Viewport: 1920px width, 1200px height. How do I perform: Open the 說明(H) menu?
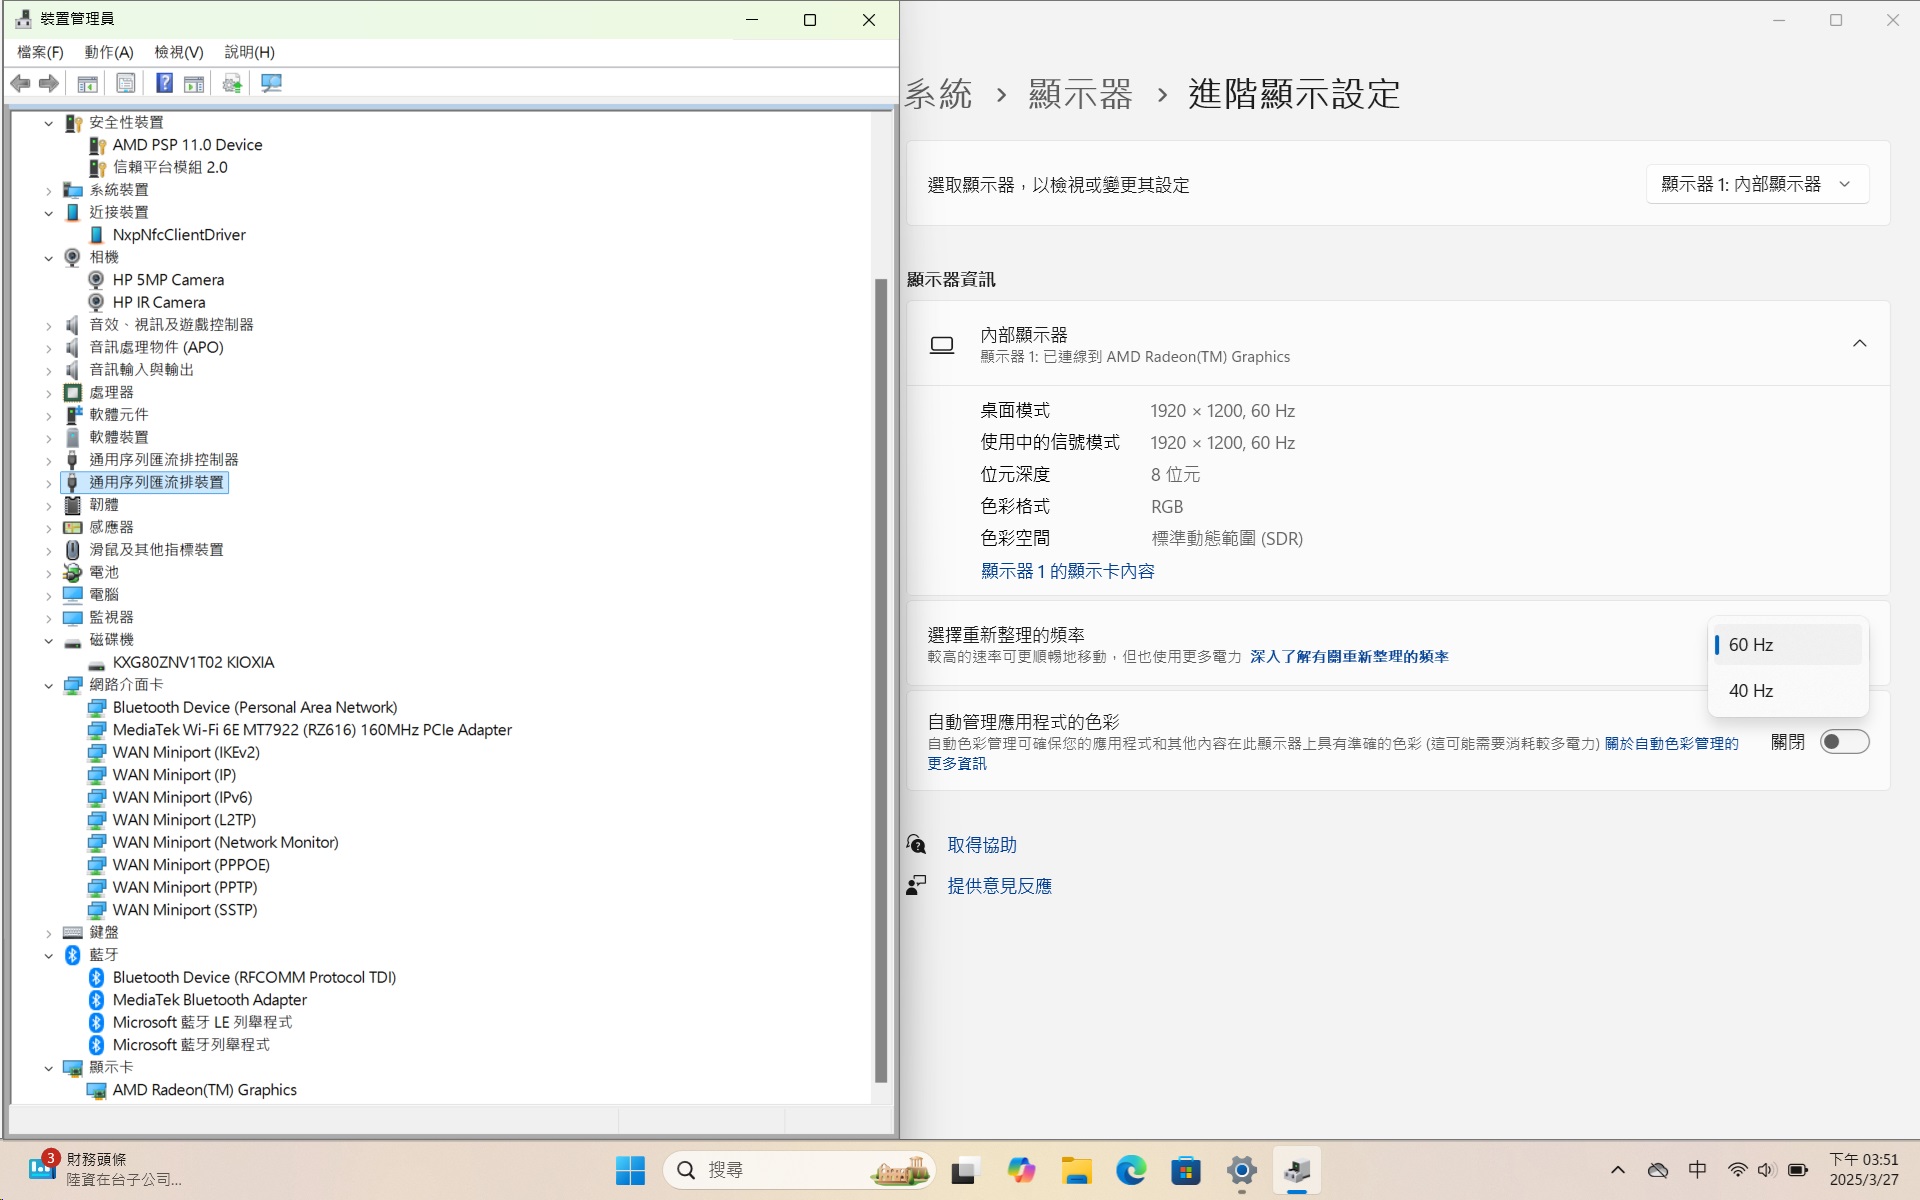249,52
